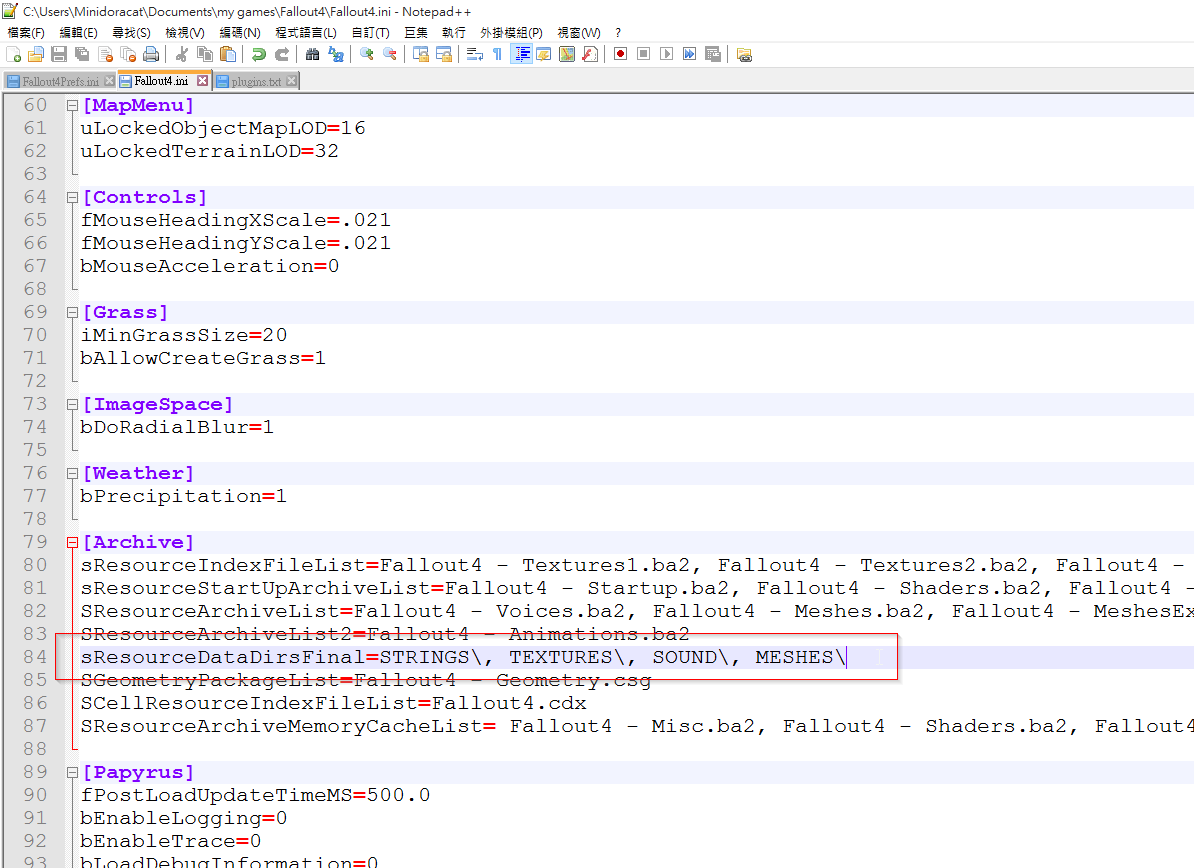Open the 檢視(V) menu
Viewport: 1194px width, 868px height.
click(185, 33)
